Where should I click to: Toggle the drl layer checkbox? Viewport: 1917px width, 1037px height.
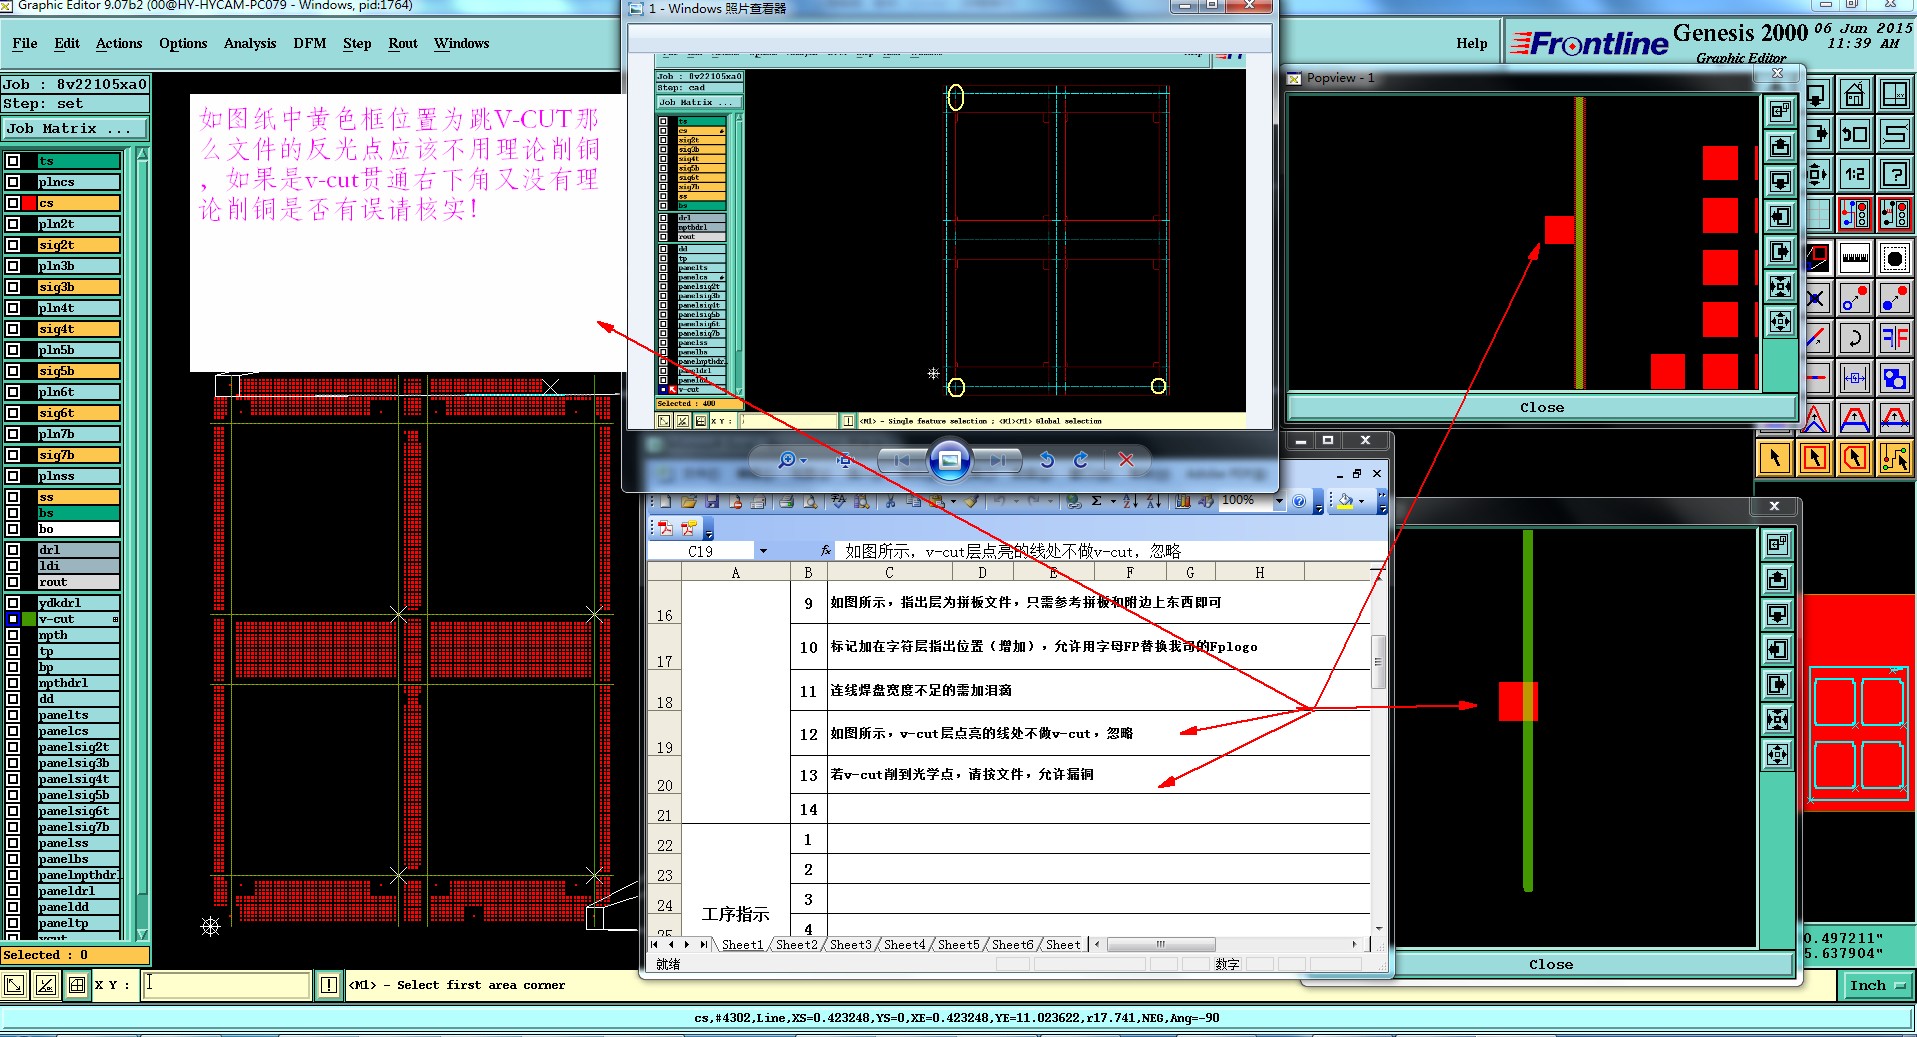(13, 550)
